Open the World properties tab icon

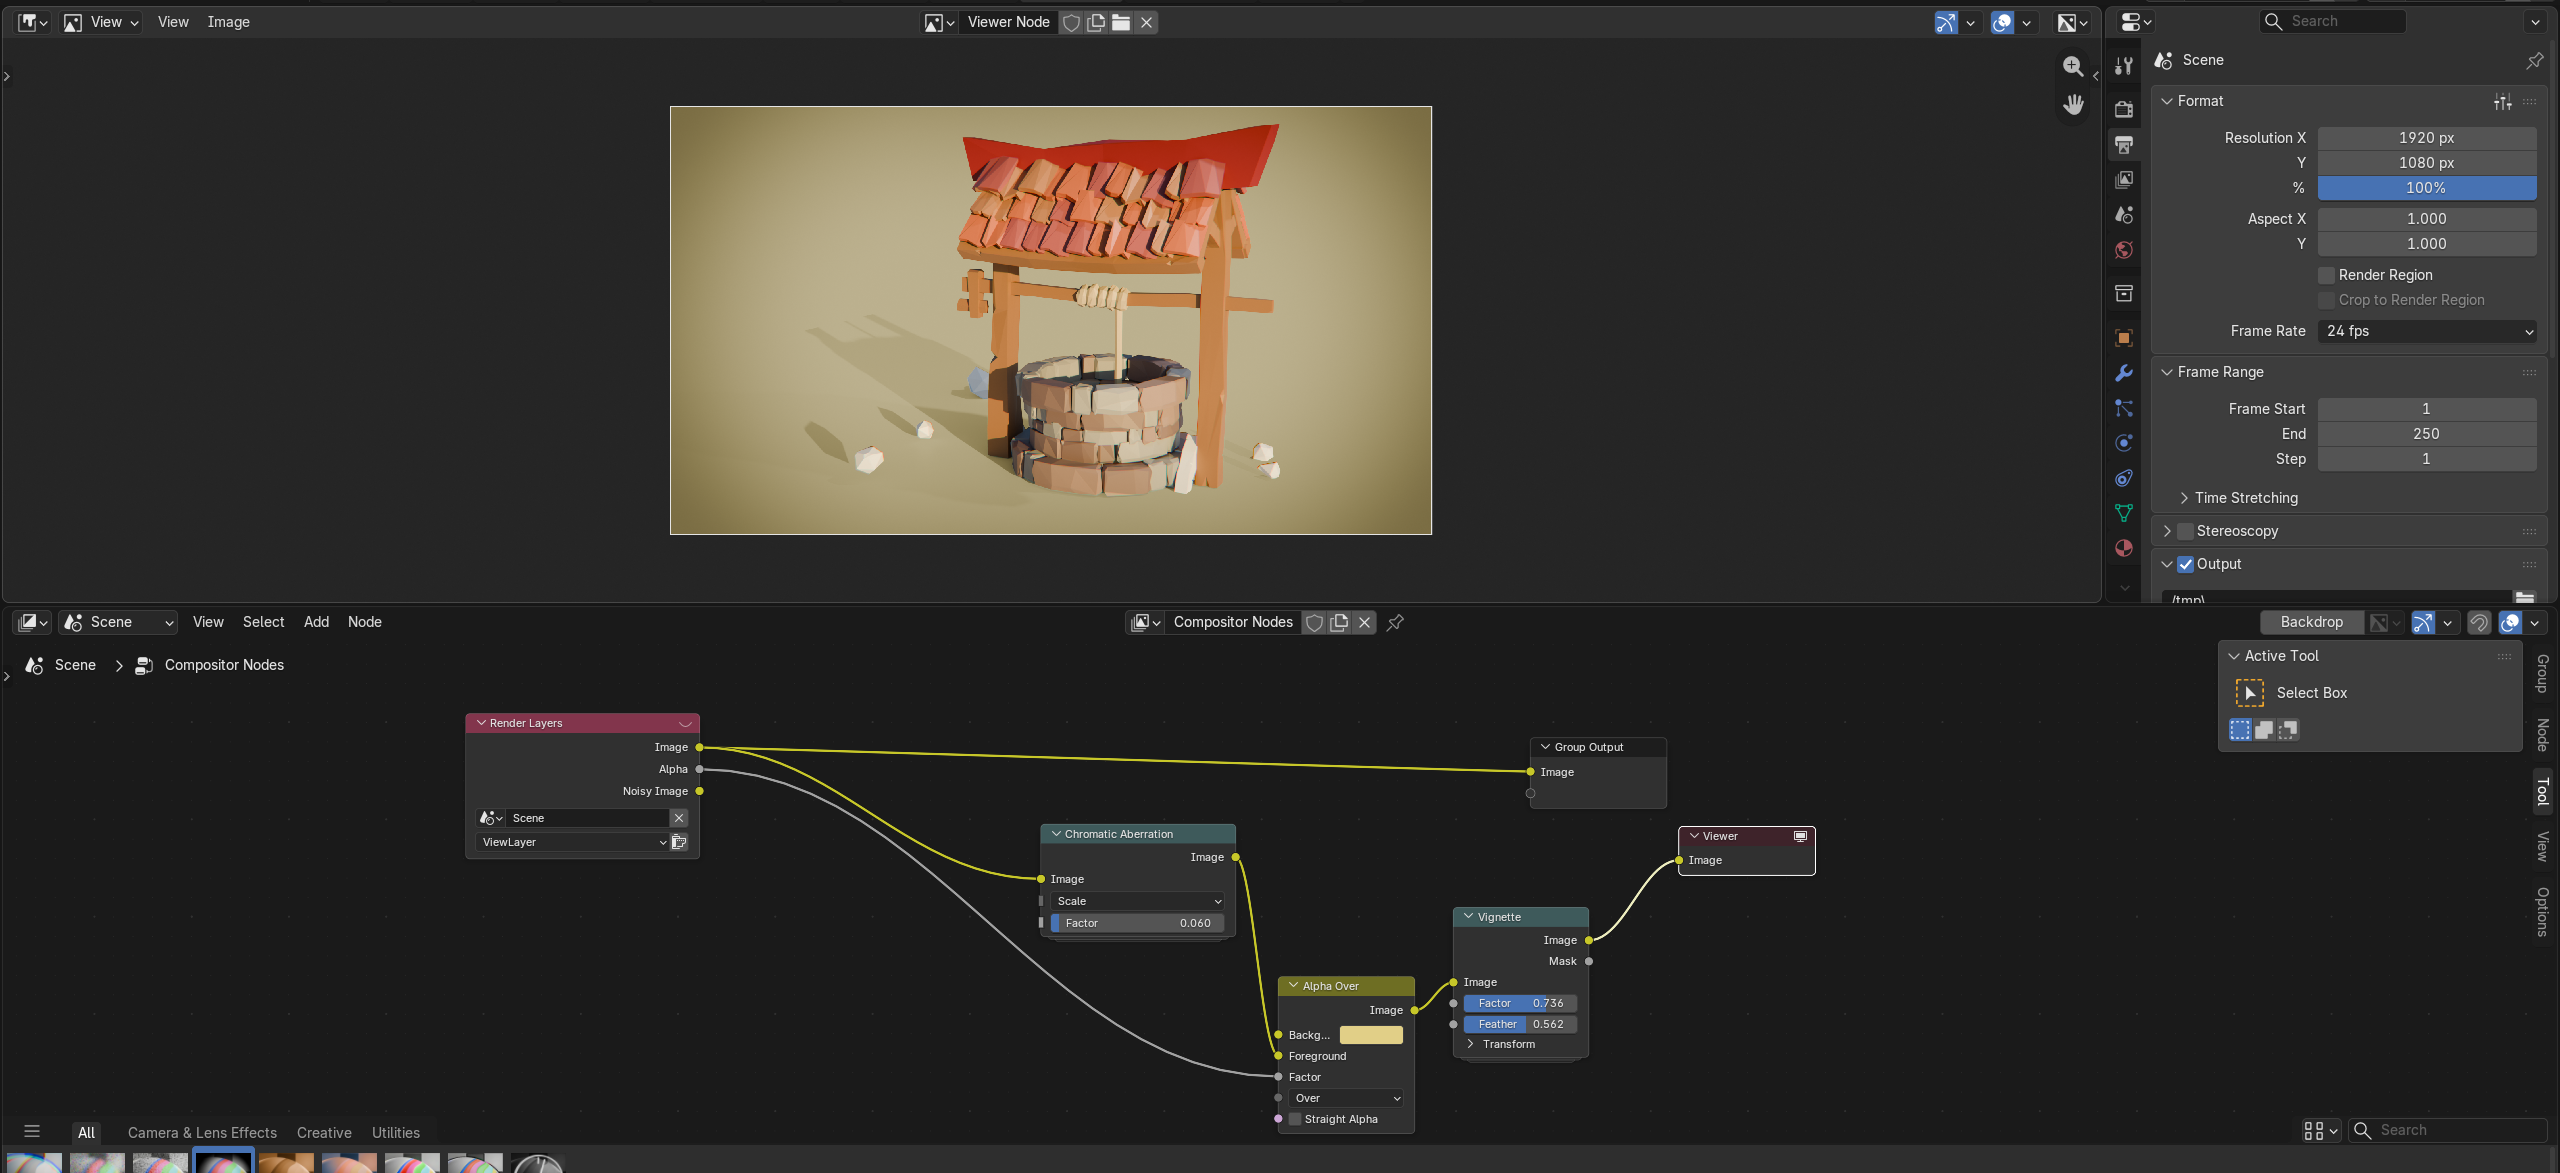pyautogui.click(x=2124, y=250)
